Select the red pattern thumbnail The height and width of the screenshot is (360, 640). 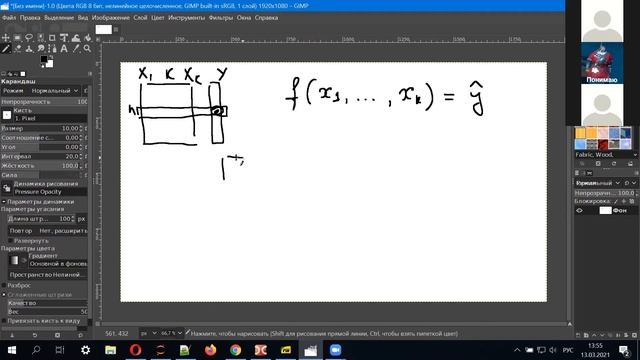tap(603, 144)
